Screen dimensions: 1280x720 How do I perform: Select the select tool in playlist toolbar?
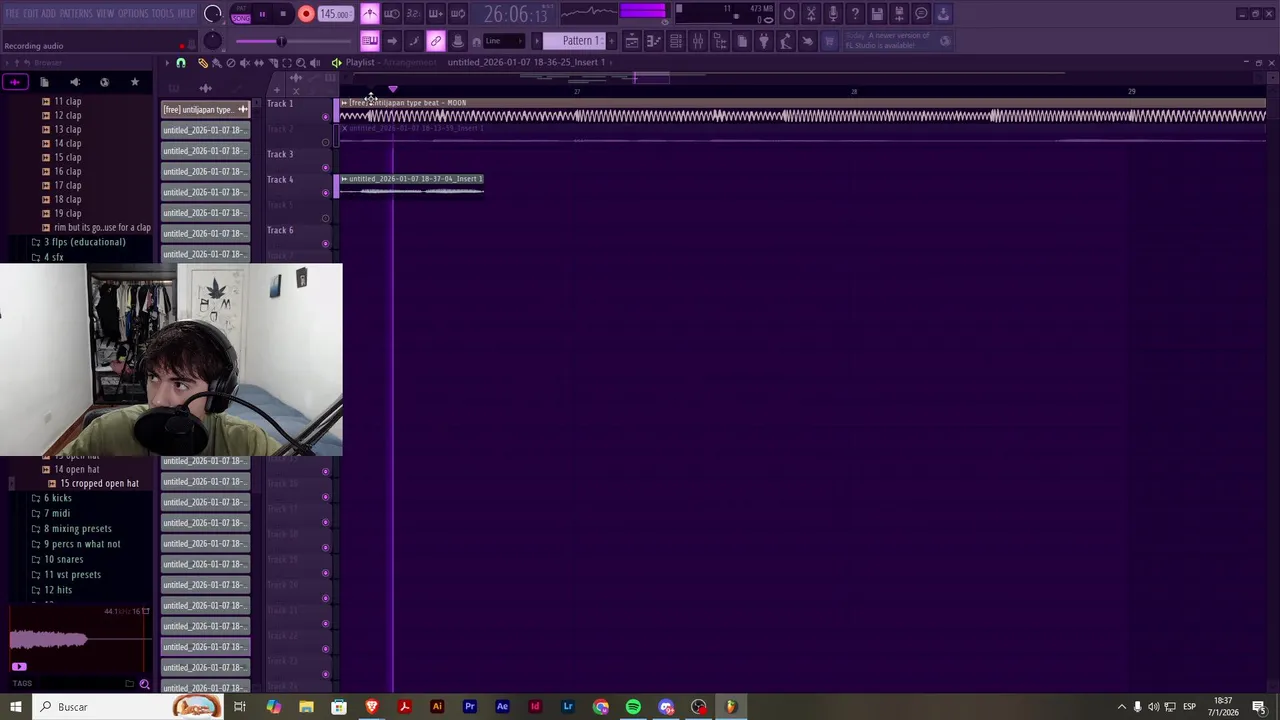click(287, 63)
